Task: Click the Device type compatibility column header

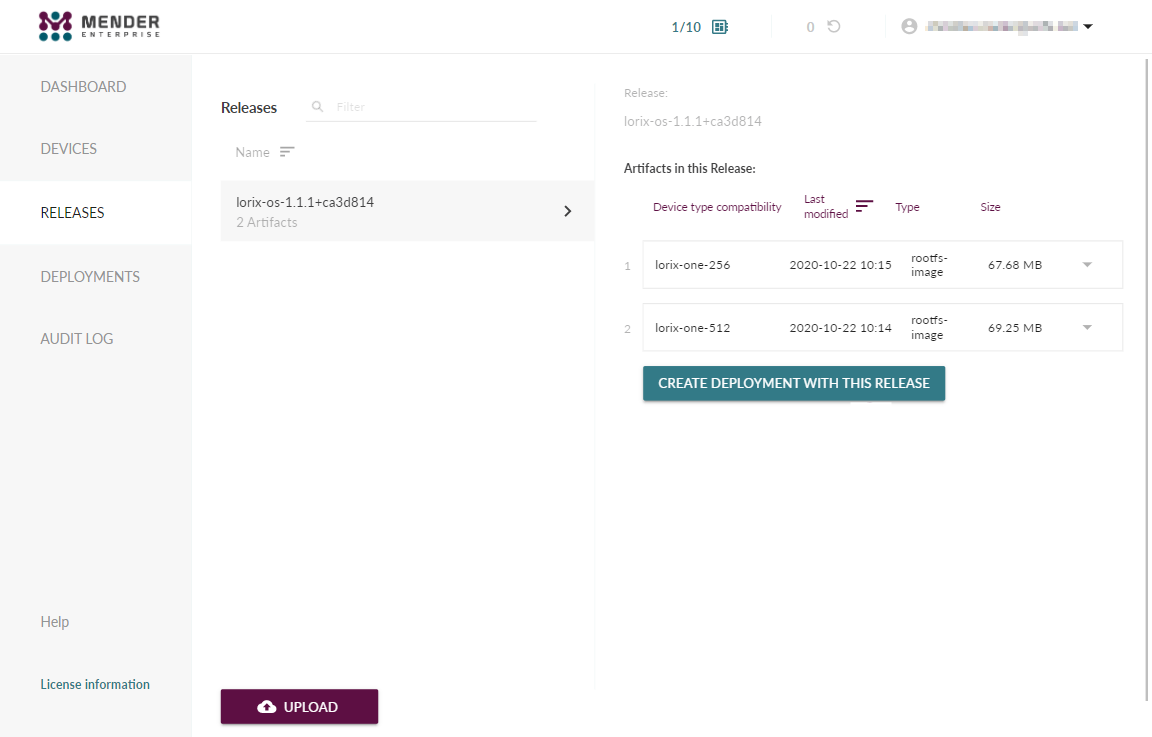Action: tap(717, 207)
